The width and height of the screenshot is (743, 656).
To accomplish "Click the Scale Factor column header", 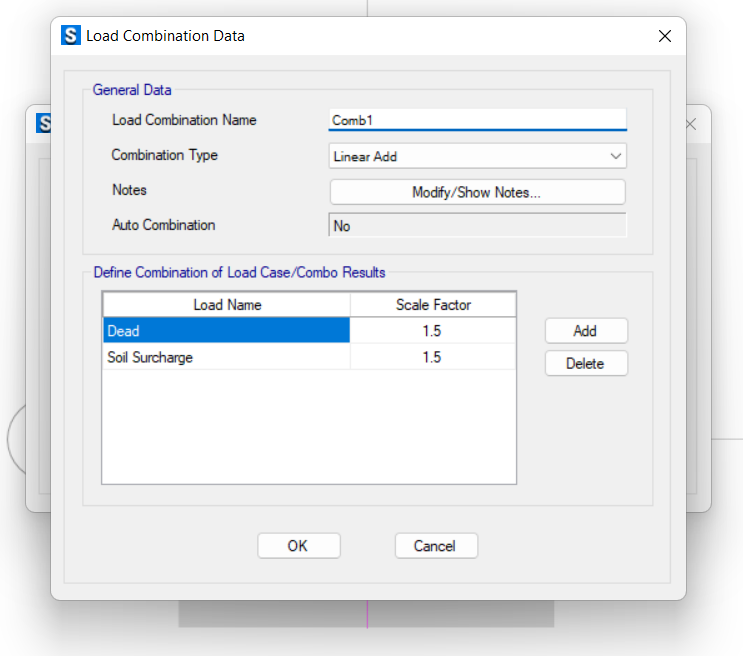I will 433,305.
